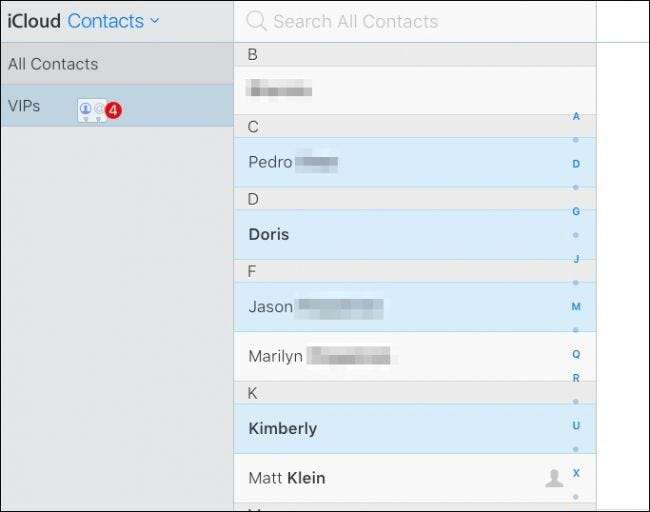Image resolution: width=650 pixels, height=512 pixels.
Task: Select the All Contacts group
Action: pyautogui.click(x=53, y=64)
